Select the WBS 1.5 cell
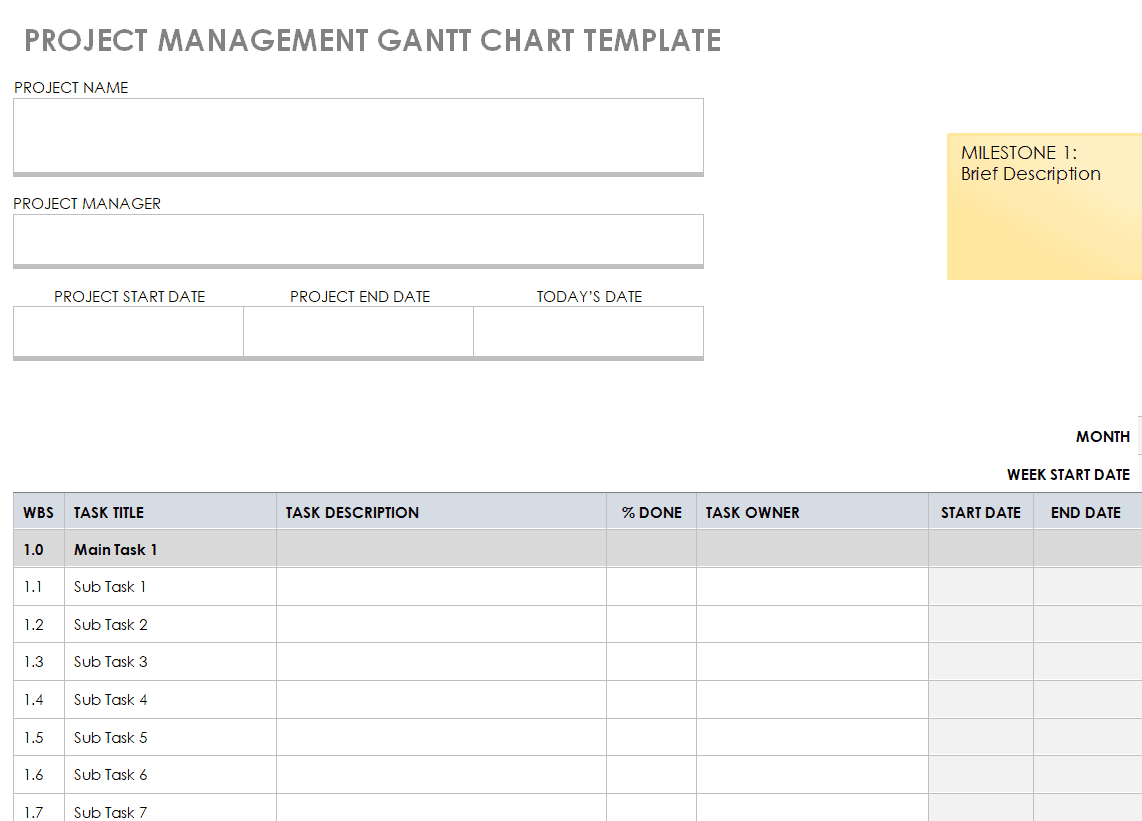1142x821 pixels. click(39, 737)
